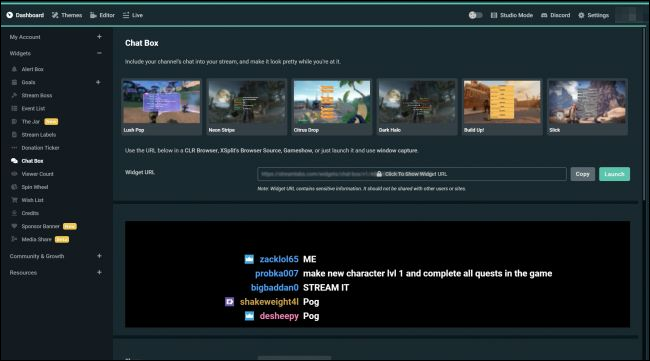Open Stream Labels widget page

coord(39,135)
